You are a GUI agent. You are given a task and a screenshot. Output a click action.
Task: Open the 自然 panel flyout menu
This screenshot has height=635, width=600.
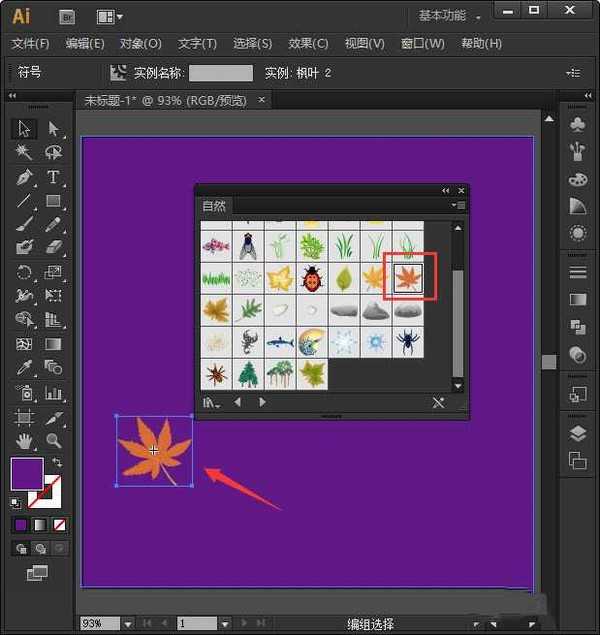click(458, 206)
